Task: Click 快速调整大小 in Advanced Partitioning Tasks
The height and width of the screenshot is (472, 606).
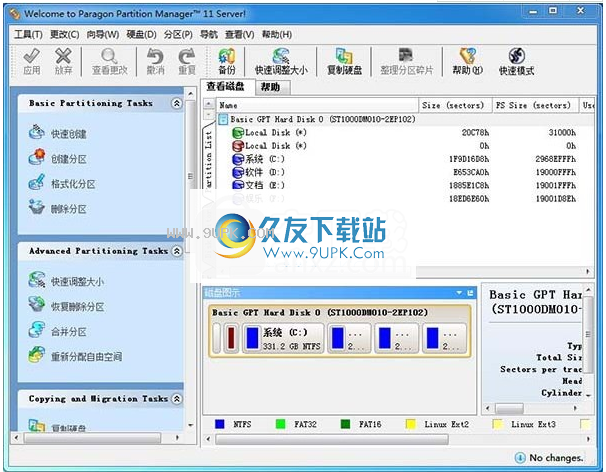Action: pos(77,281)
